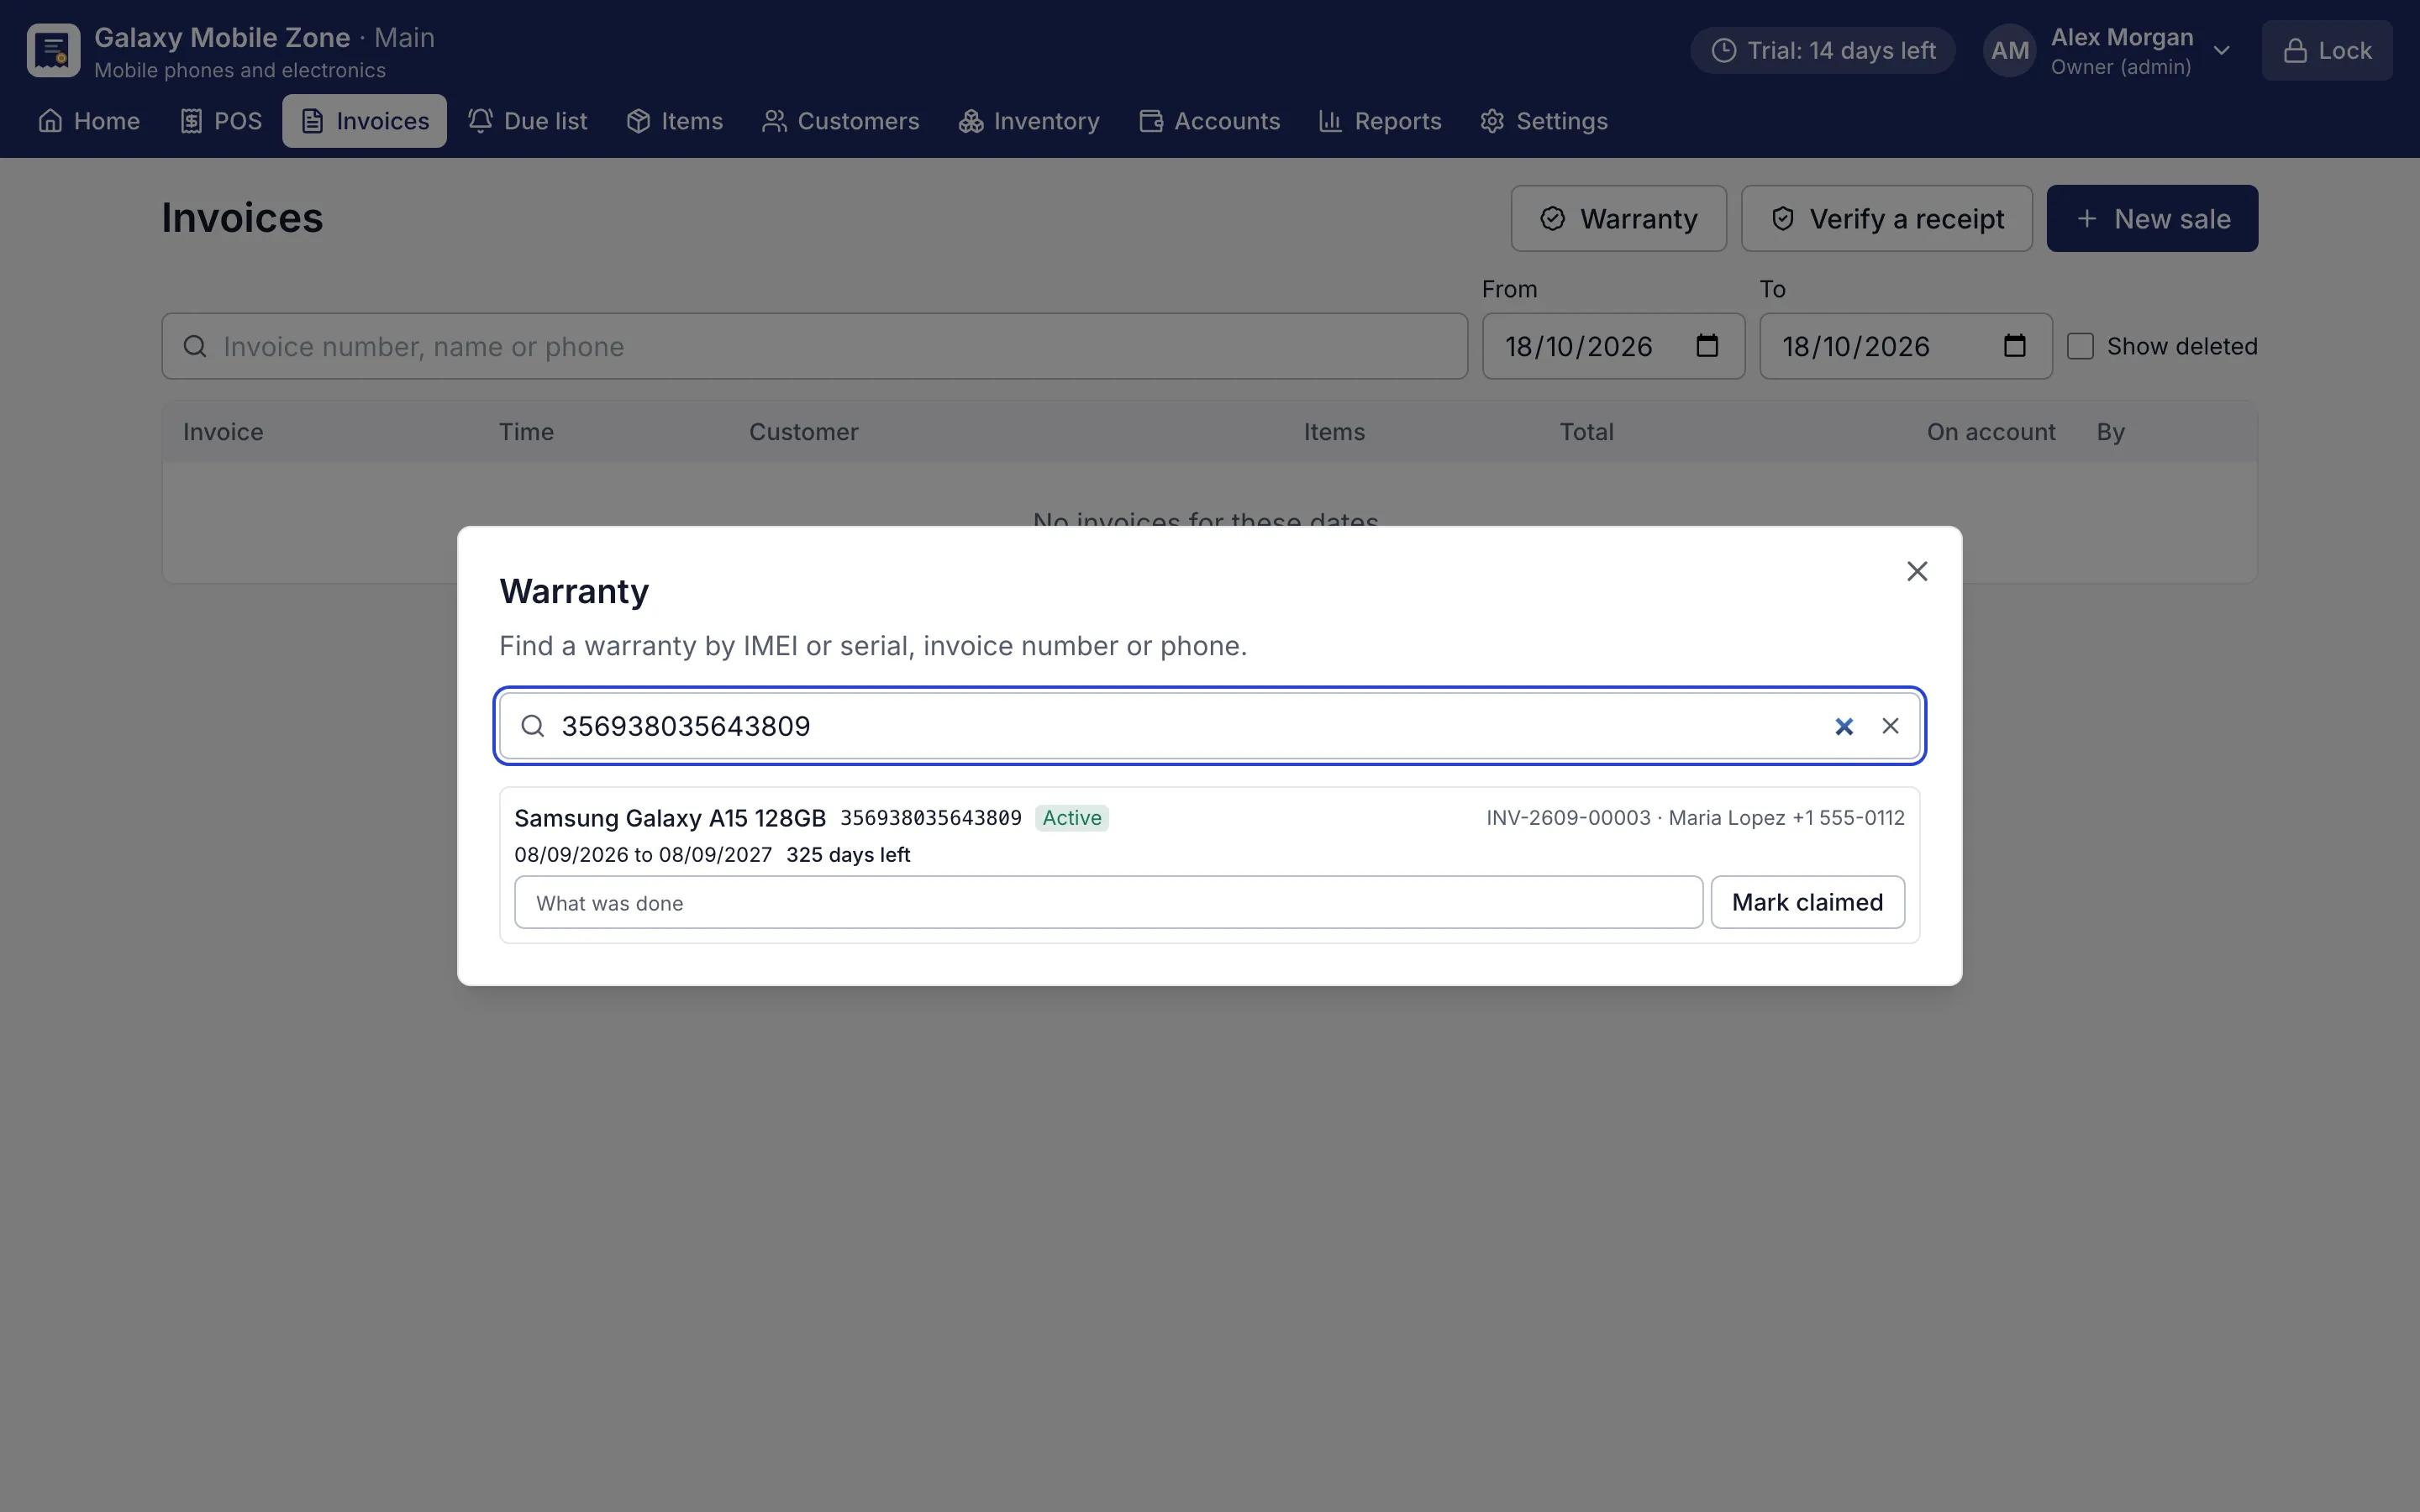Open Verify a receipt
The image size is (2420, 1512).
pos(1886,218)
